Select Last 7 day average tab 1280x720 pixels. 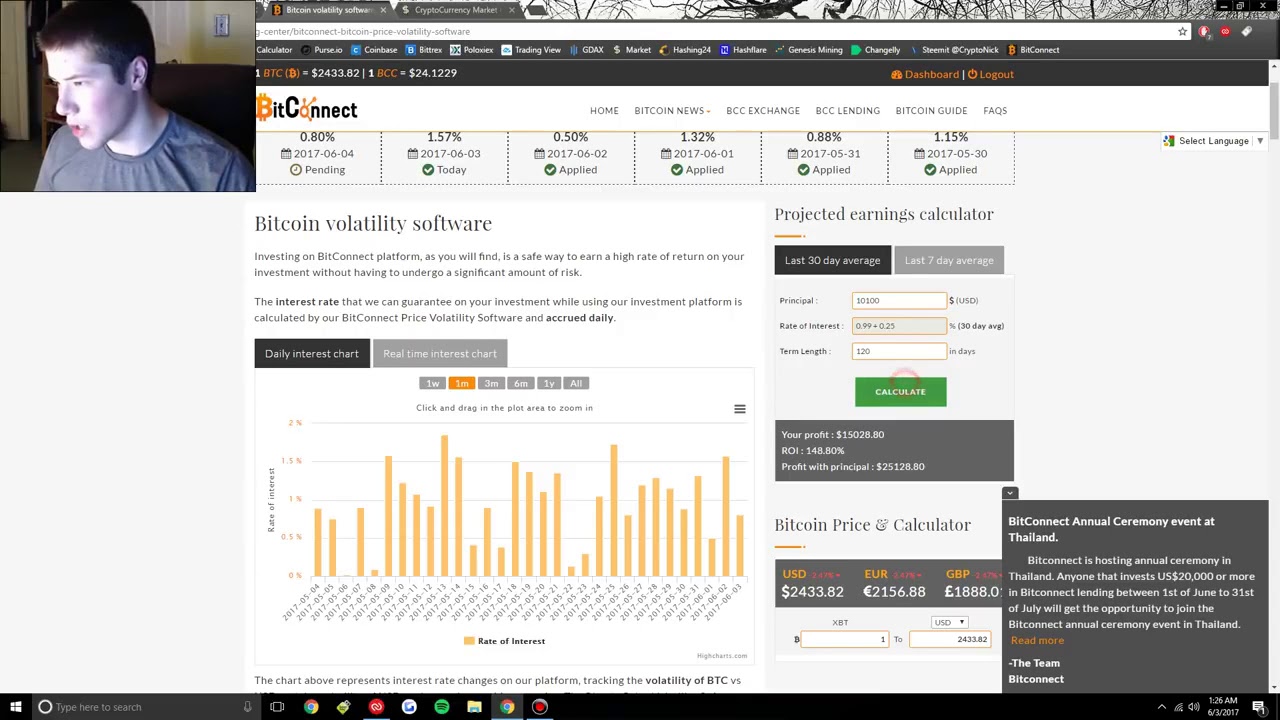click(949, 260)
